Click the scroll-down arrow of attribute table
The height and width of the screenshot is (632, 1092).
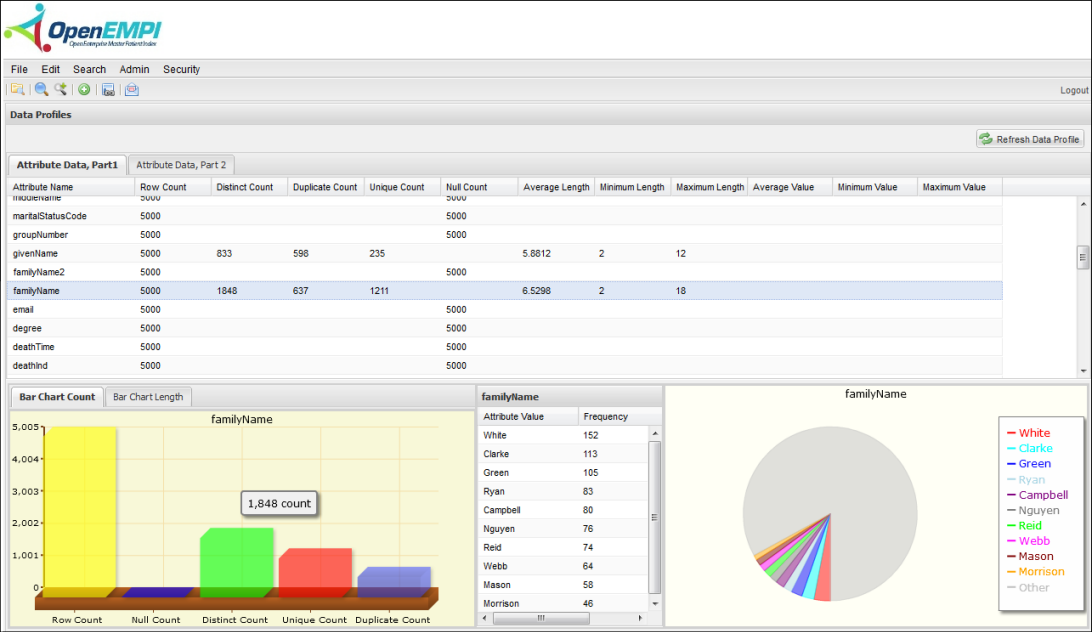tap(1083, 371)
